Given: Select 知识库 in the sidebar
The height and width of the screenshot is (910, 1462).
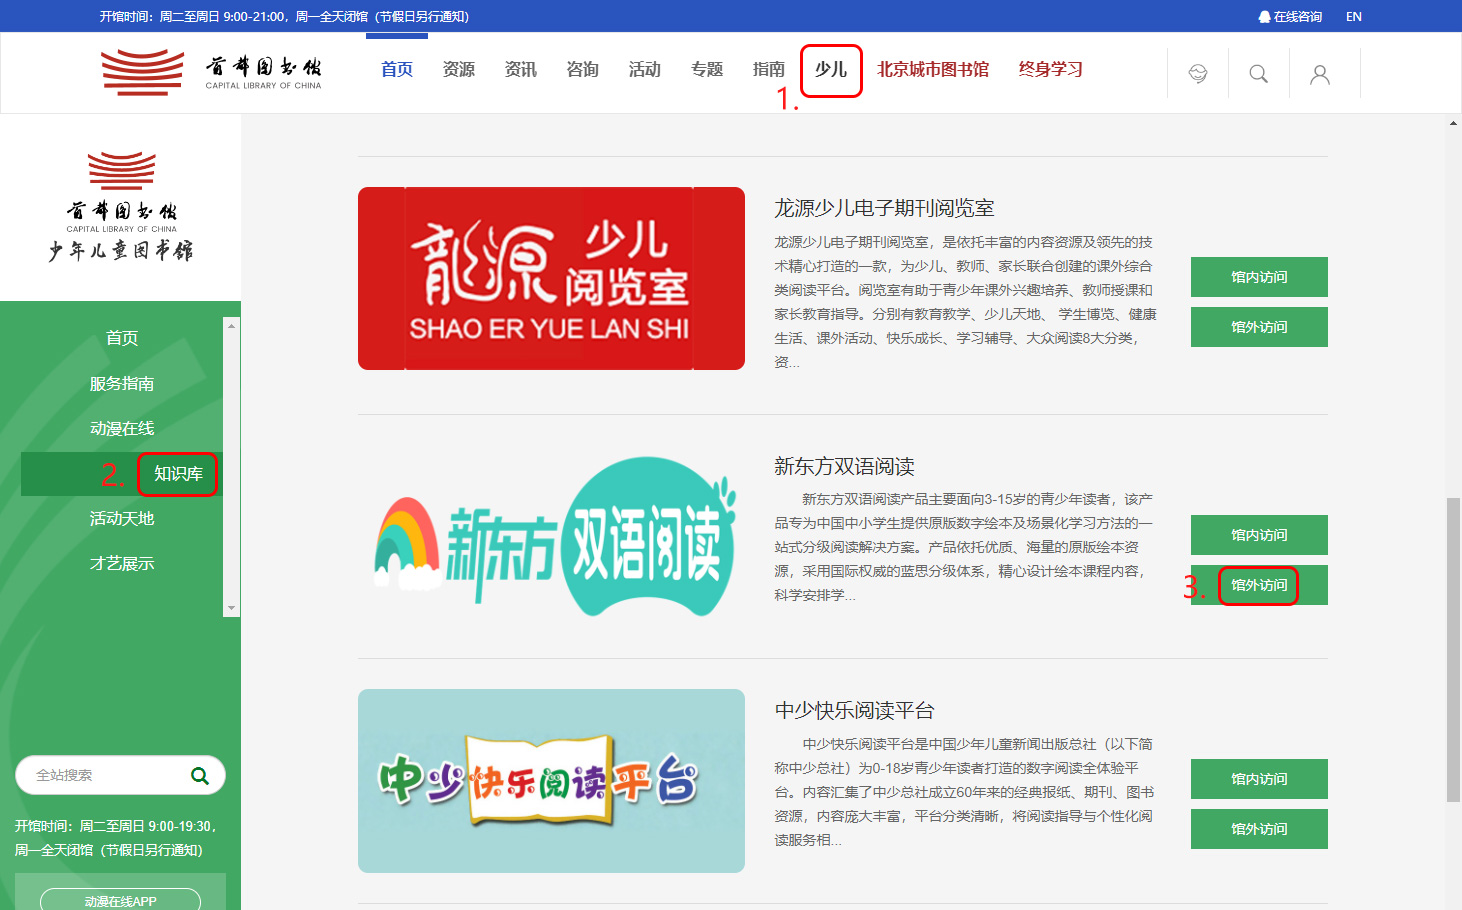Looking at the screenshot, I should pos(177,474).
